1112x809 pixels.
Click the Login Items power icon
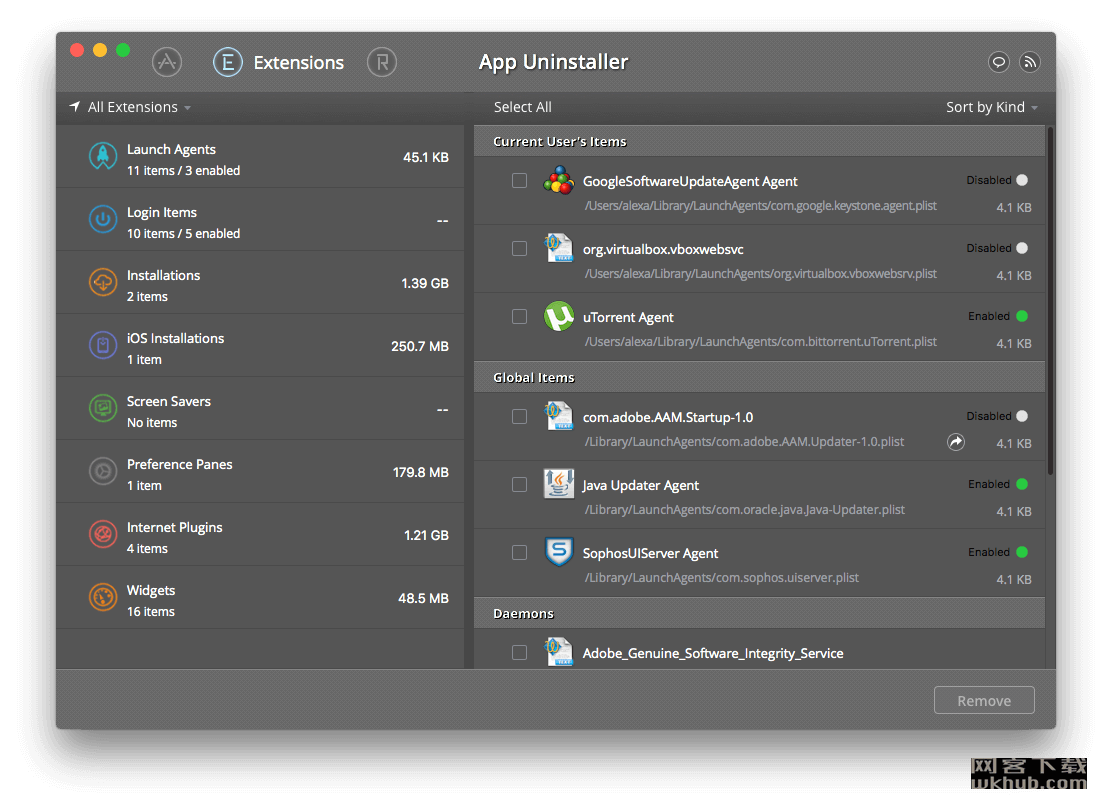103,219
